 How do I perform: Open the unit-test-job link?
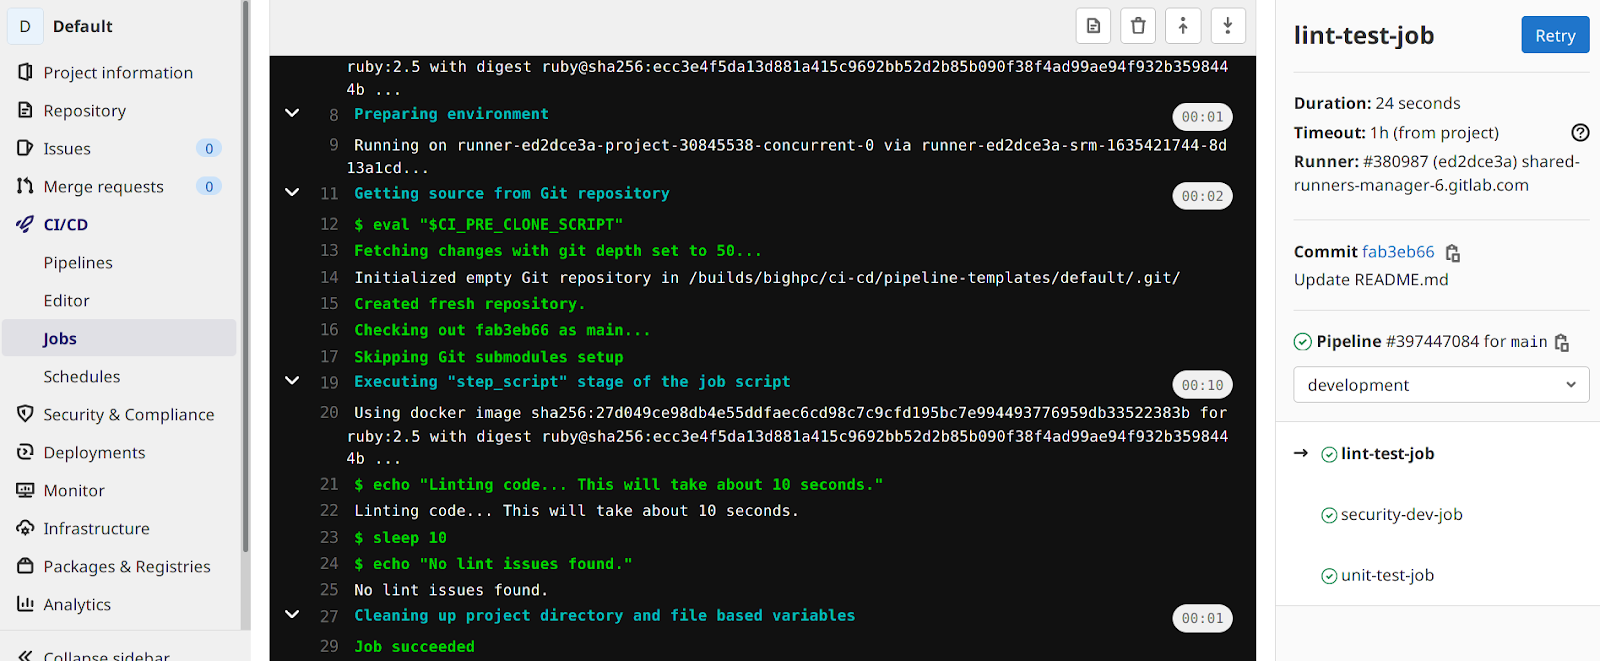pyautogui.click(x=1387, y=576)
